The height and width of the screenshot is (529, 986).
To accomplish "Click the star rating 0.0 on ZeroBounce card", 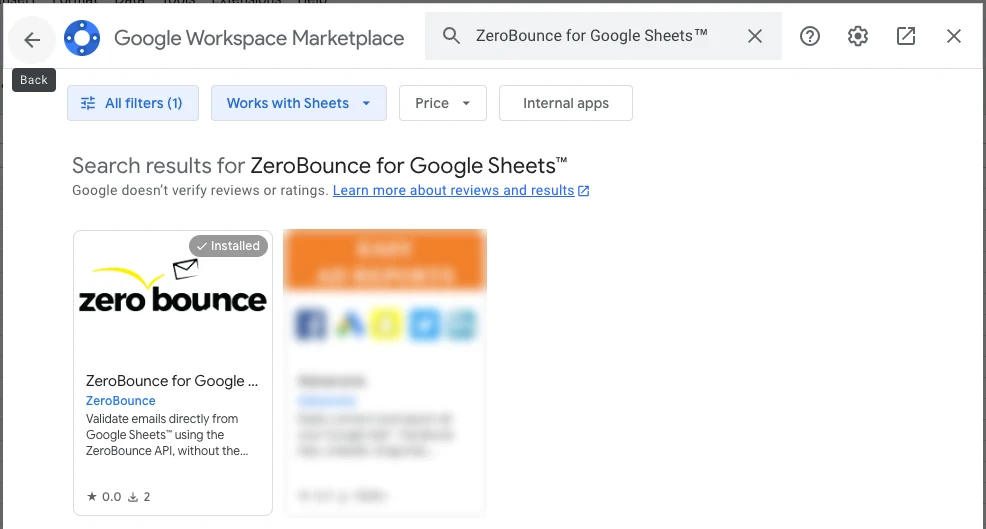I will coord(104,497).
